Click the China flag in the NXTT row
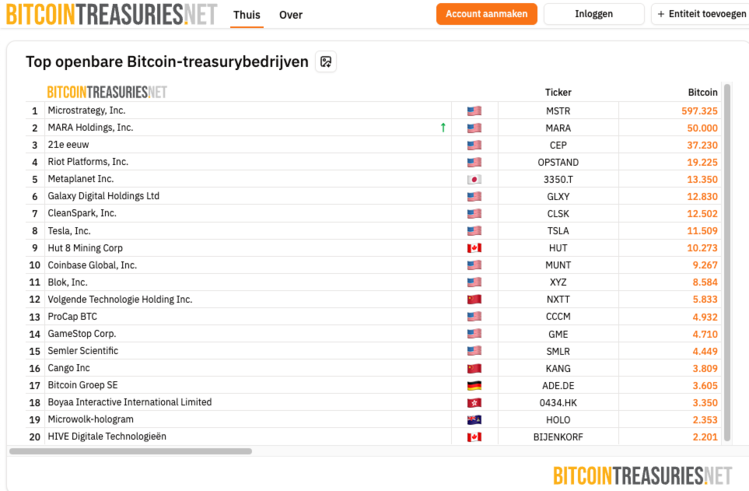The image size is (749, 491). coord(474,299)
